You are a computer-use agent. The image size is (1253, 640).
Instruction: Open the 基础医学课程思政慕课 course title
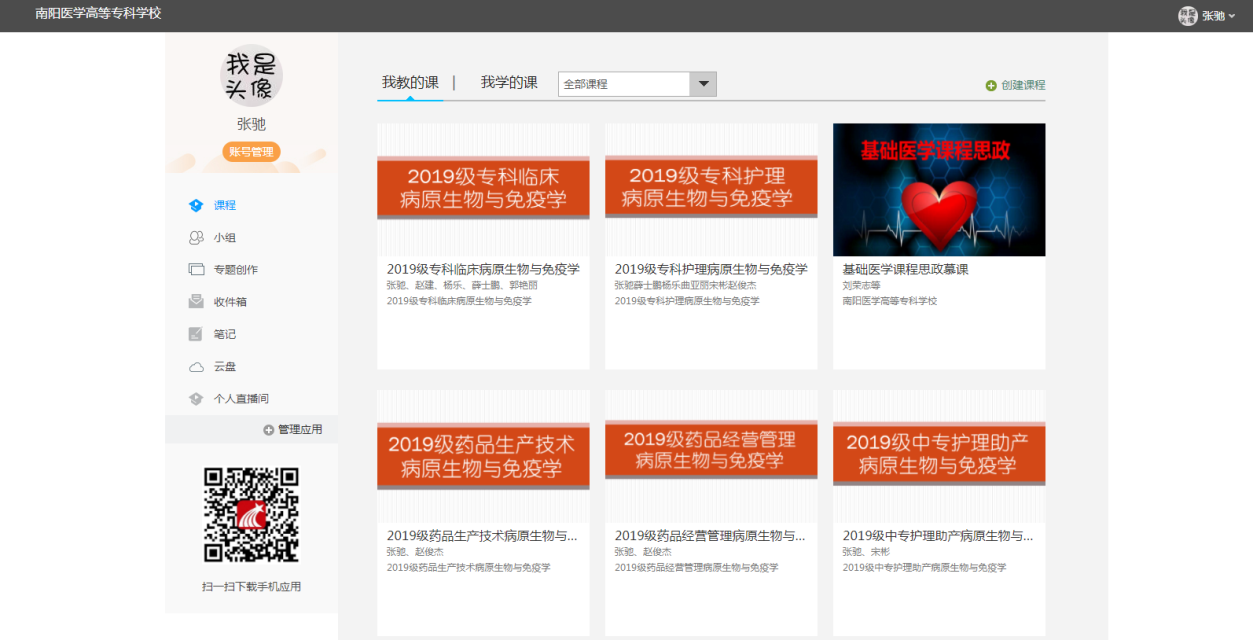[x=906, y=269]
